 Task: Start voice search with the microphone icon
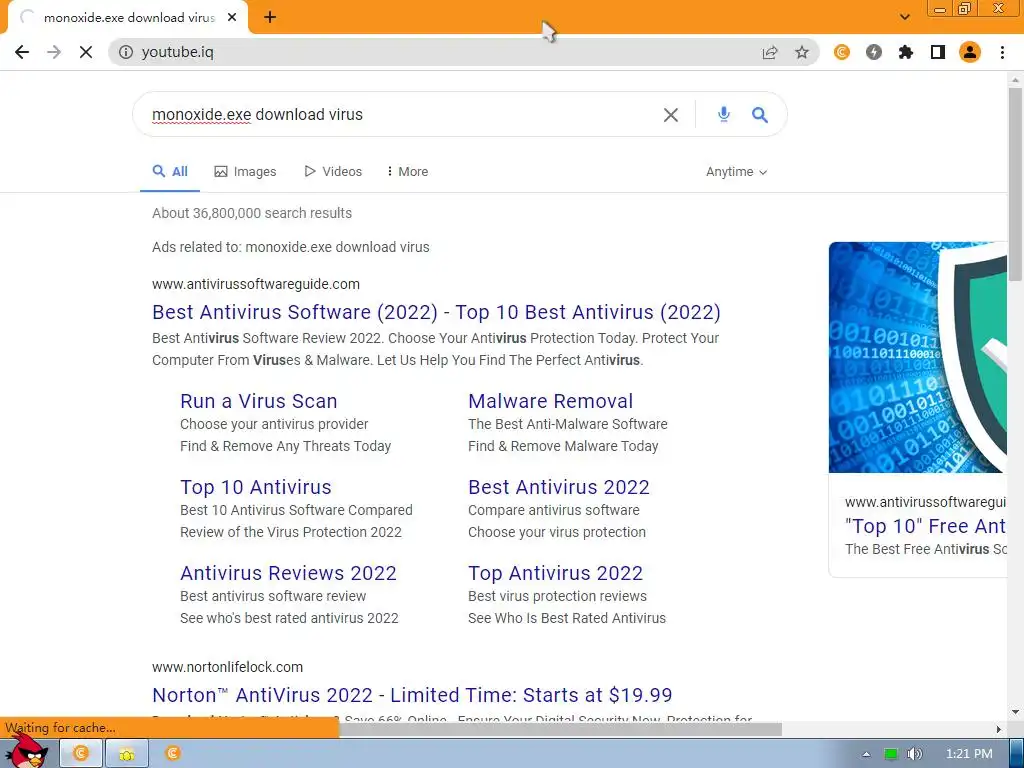click(724, 114)
